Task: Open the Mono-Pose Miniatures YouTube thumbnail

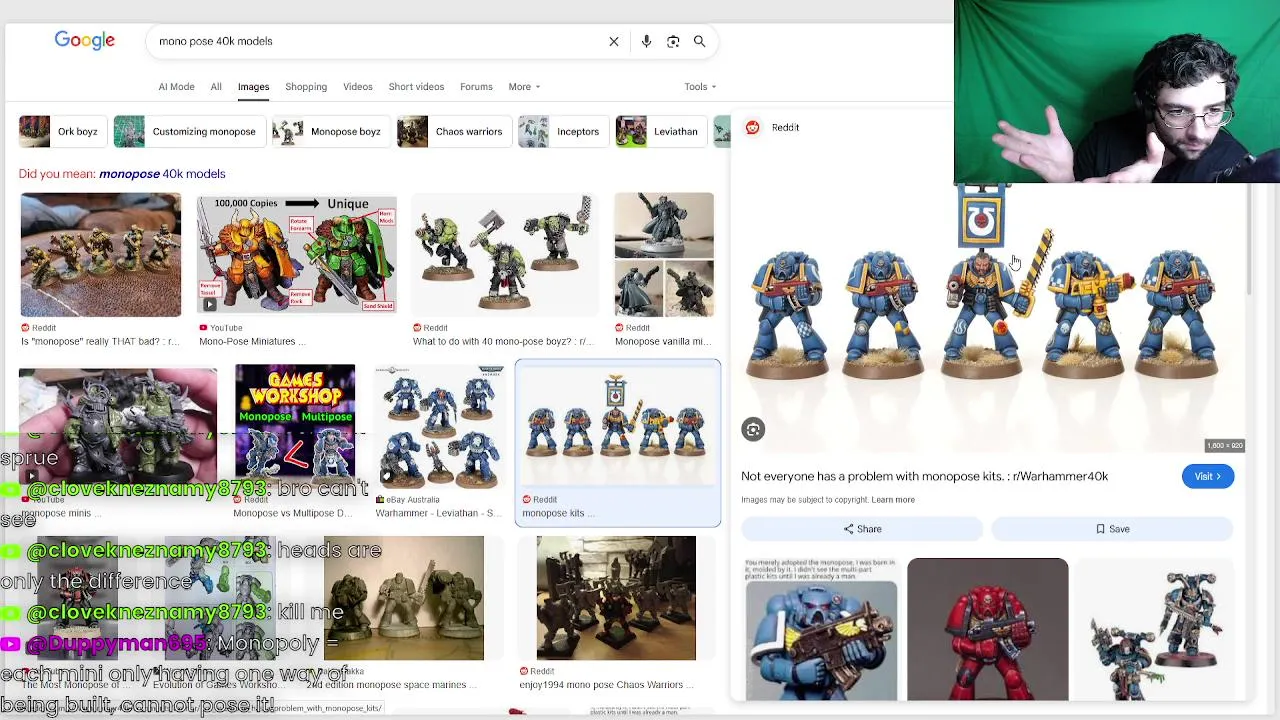Action: click(x=297, y=254)
